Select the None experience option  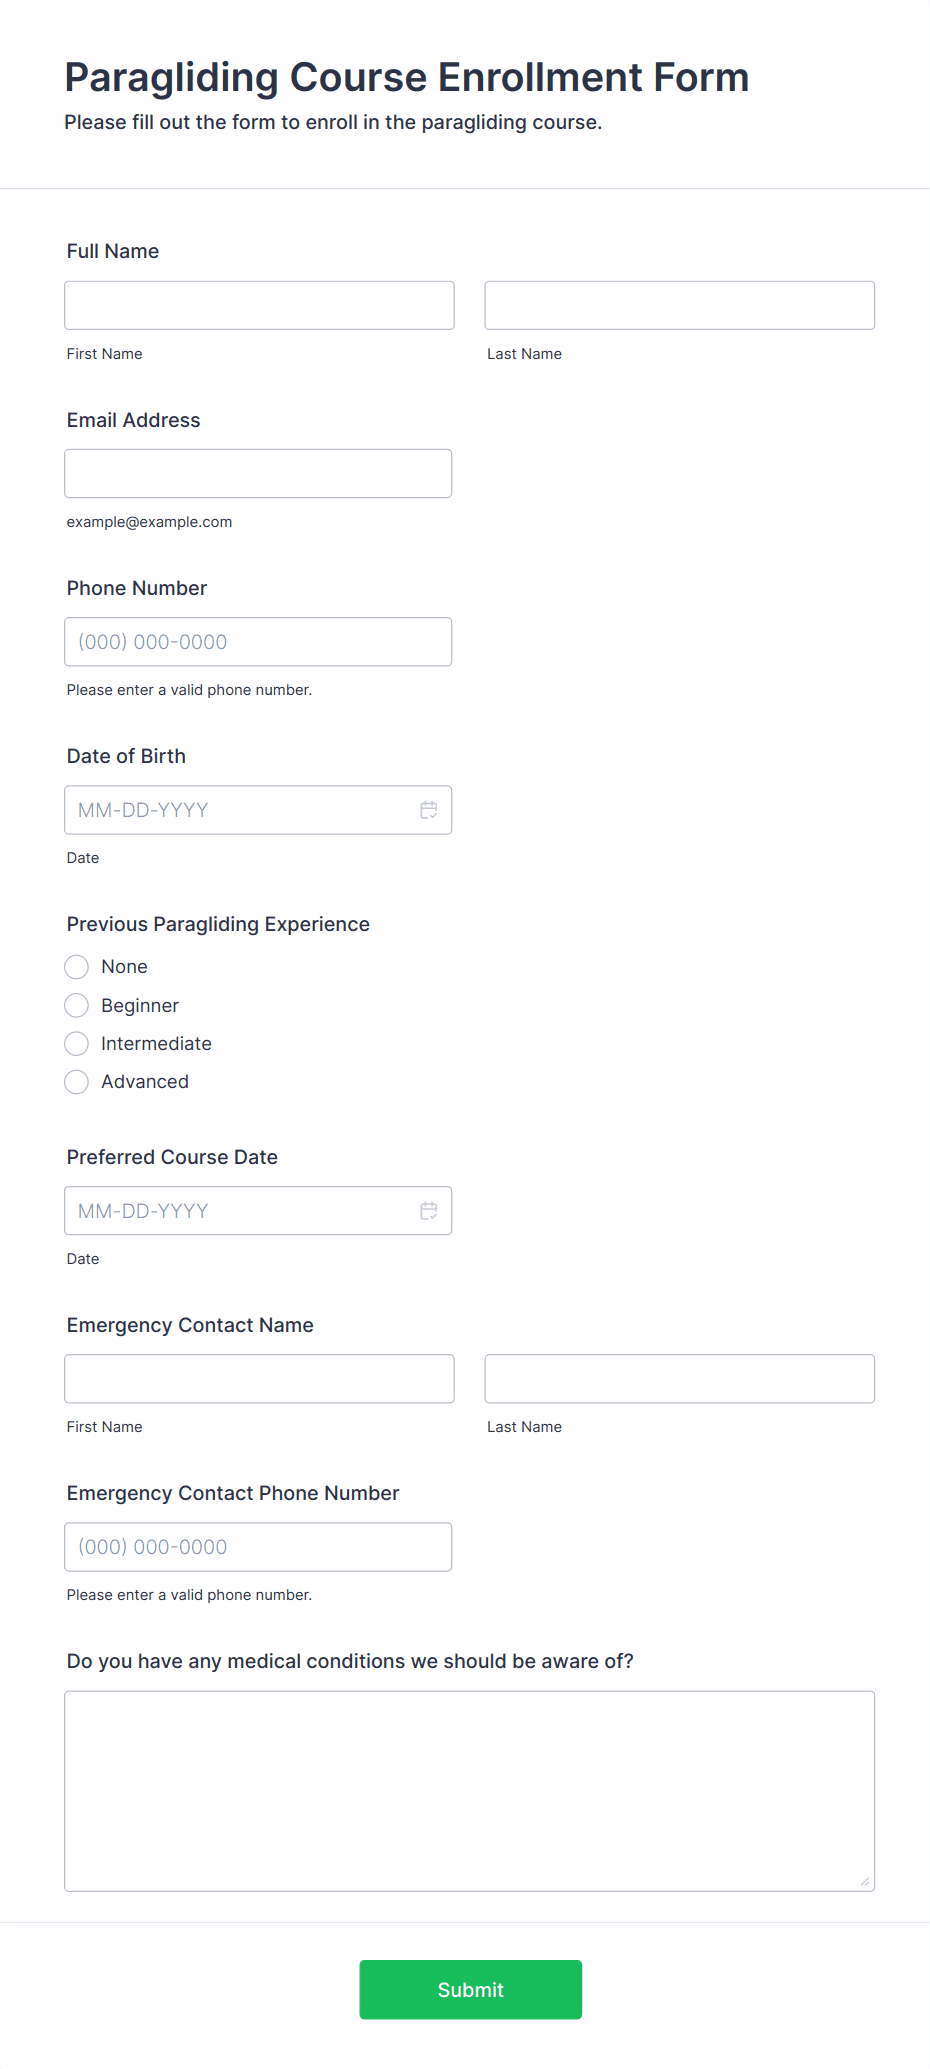(x=77, y=967)
